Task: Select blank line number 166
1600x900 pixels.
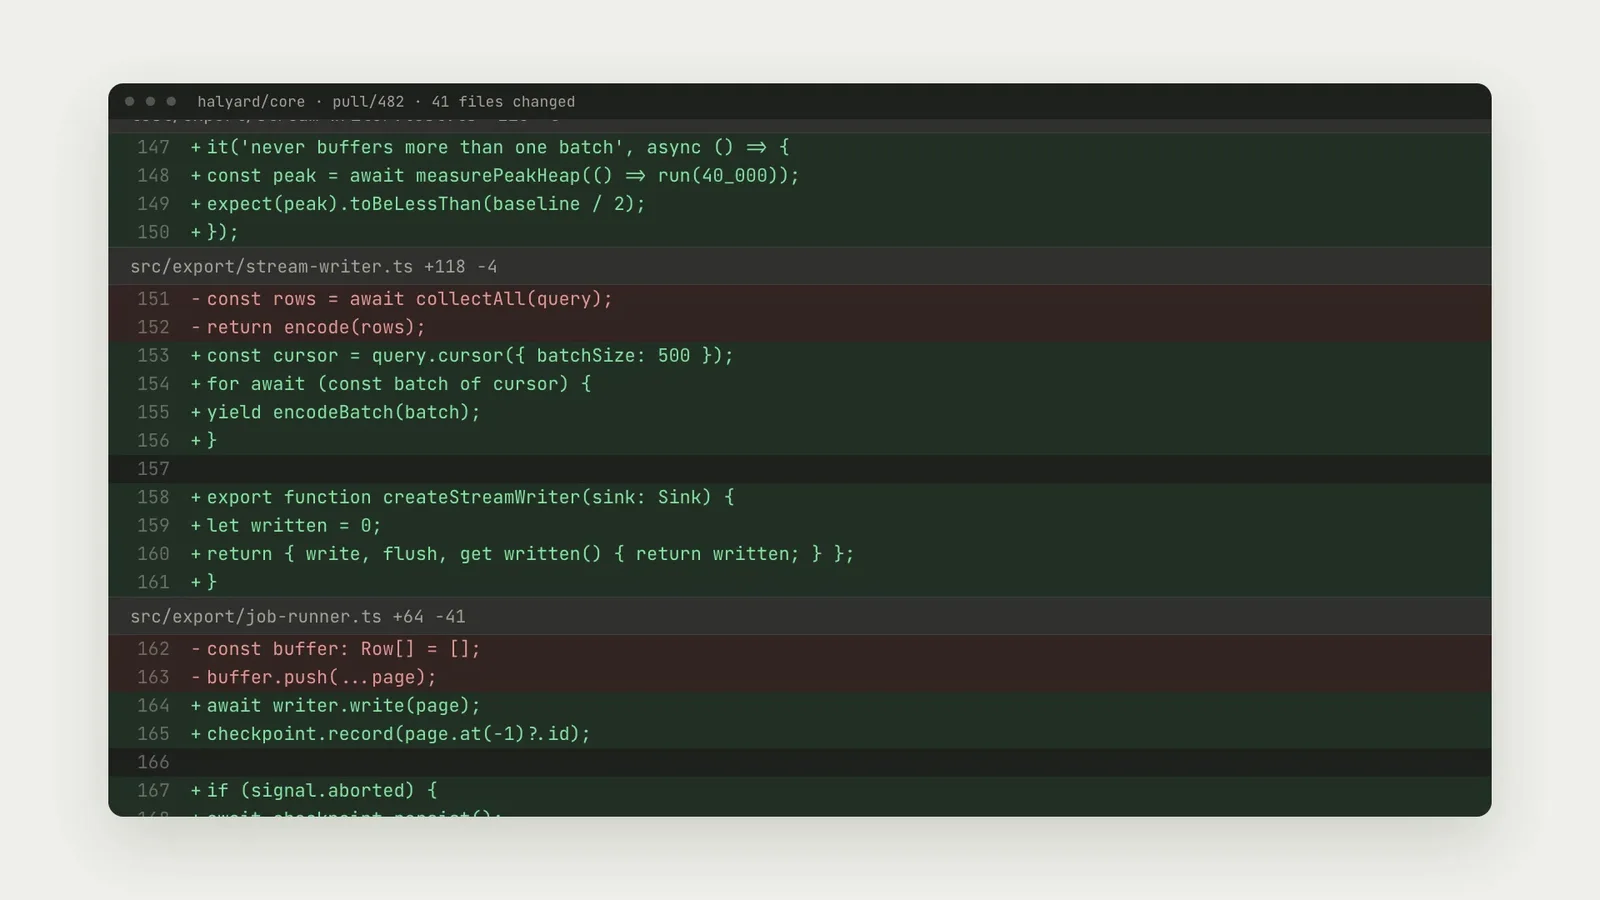Action: coord(153,762)
